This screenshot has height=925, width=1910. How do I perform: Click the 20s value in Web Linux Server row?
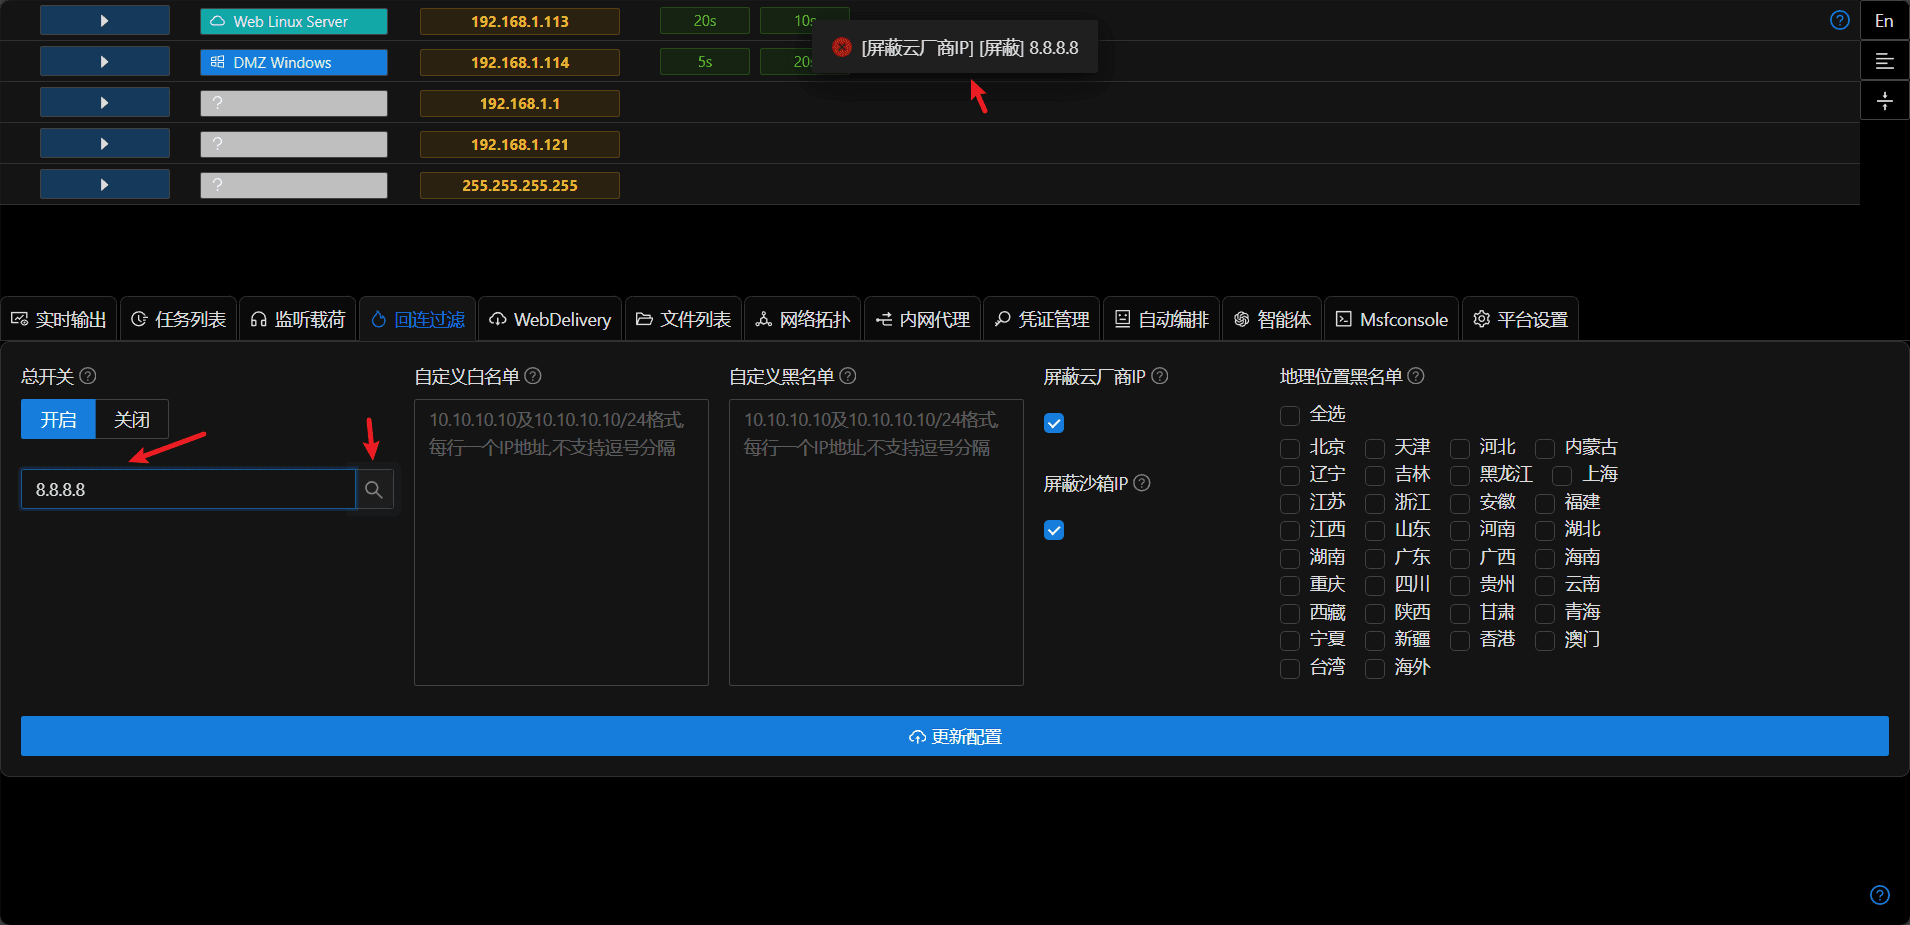click(705, 21)
